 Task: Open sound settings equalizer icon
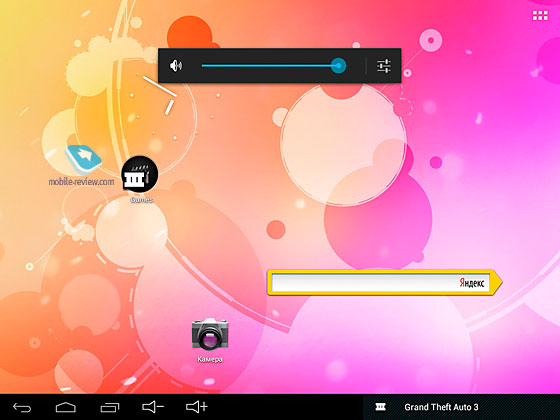384,66
